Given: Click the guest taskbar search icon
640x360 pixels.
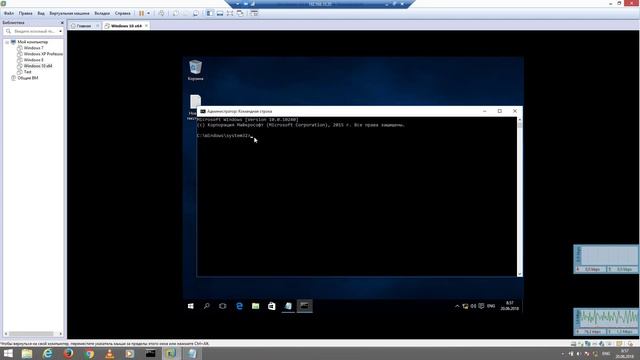Looking at the screenshot, I should (x=207, y=306).
